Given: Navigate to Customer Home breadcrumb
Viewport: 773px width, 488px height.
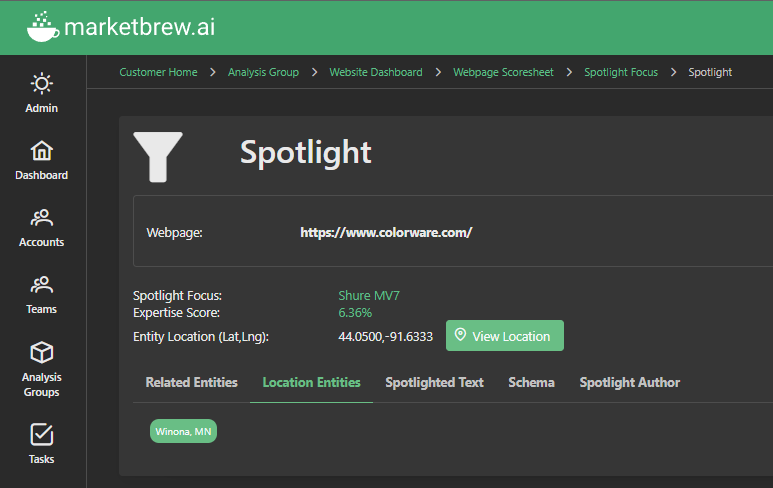Looking at the screenshot, I should click(158, 72).
